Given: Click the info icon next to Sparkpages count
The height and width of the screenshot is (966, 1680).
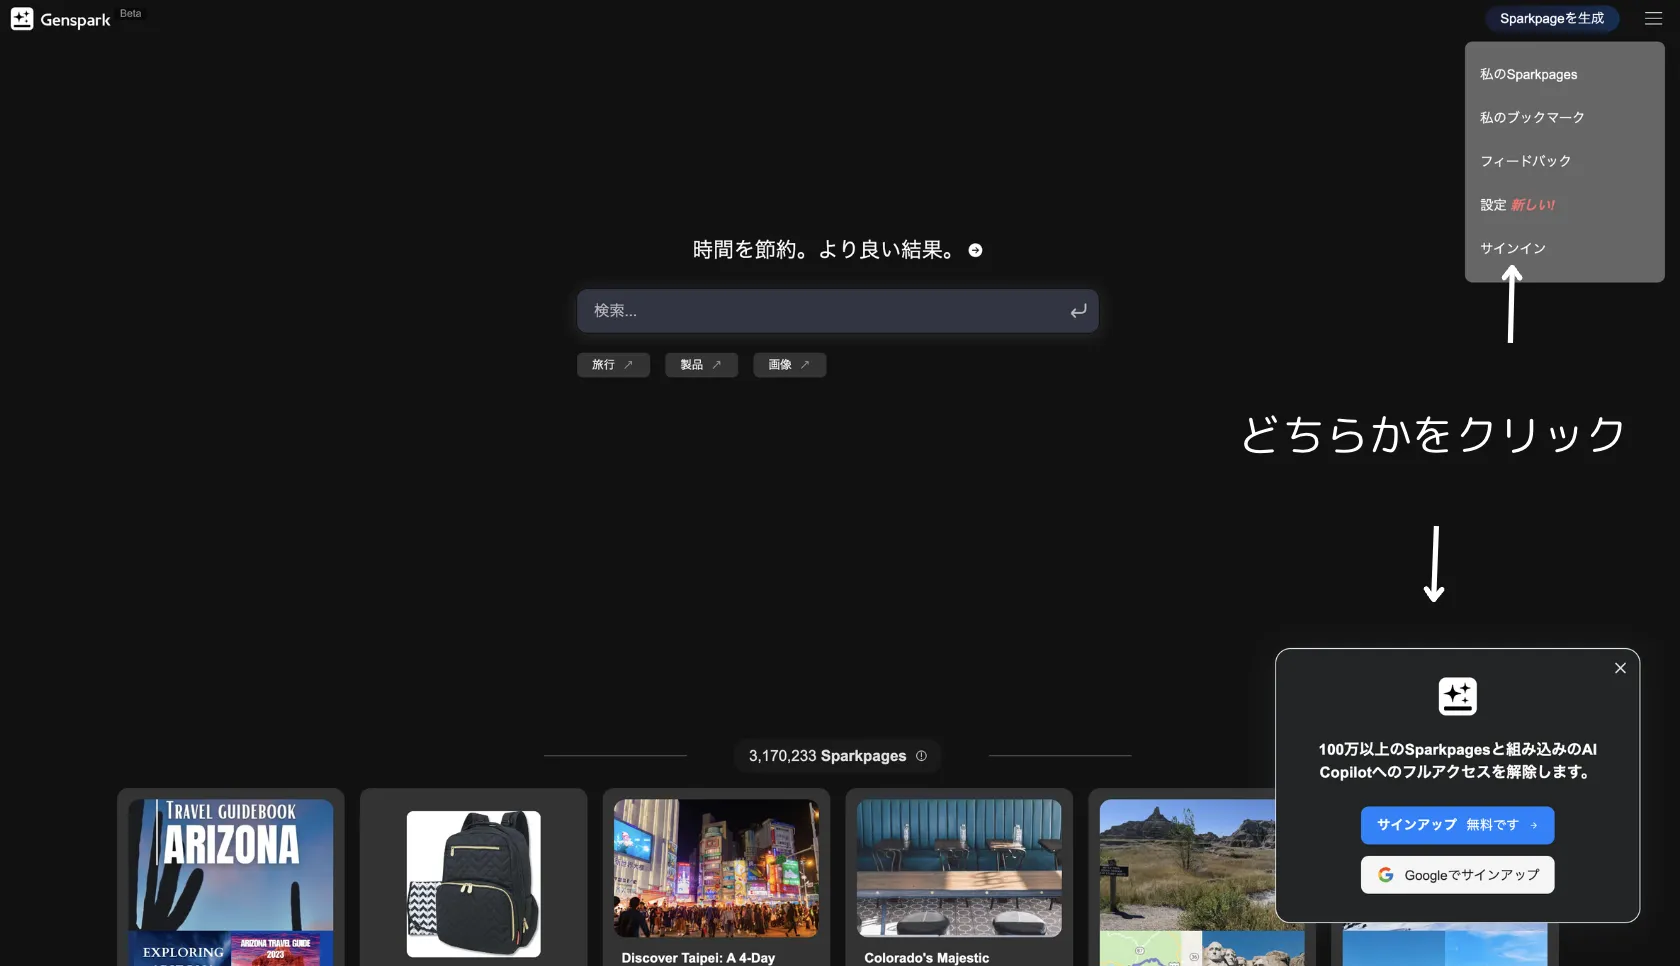Looking at the screenshot, I should pyautogui.click(x=921, y=756).
